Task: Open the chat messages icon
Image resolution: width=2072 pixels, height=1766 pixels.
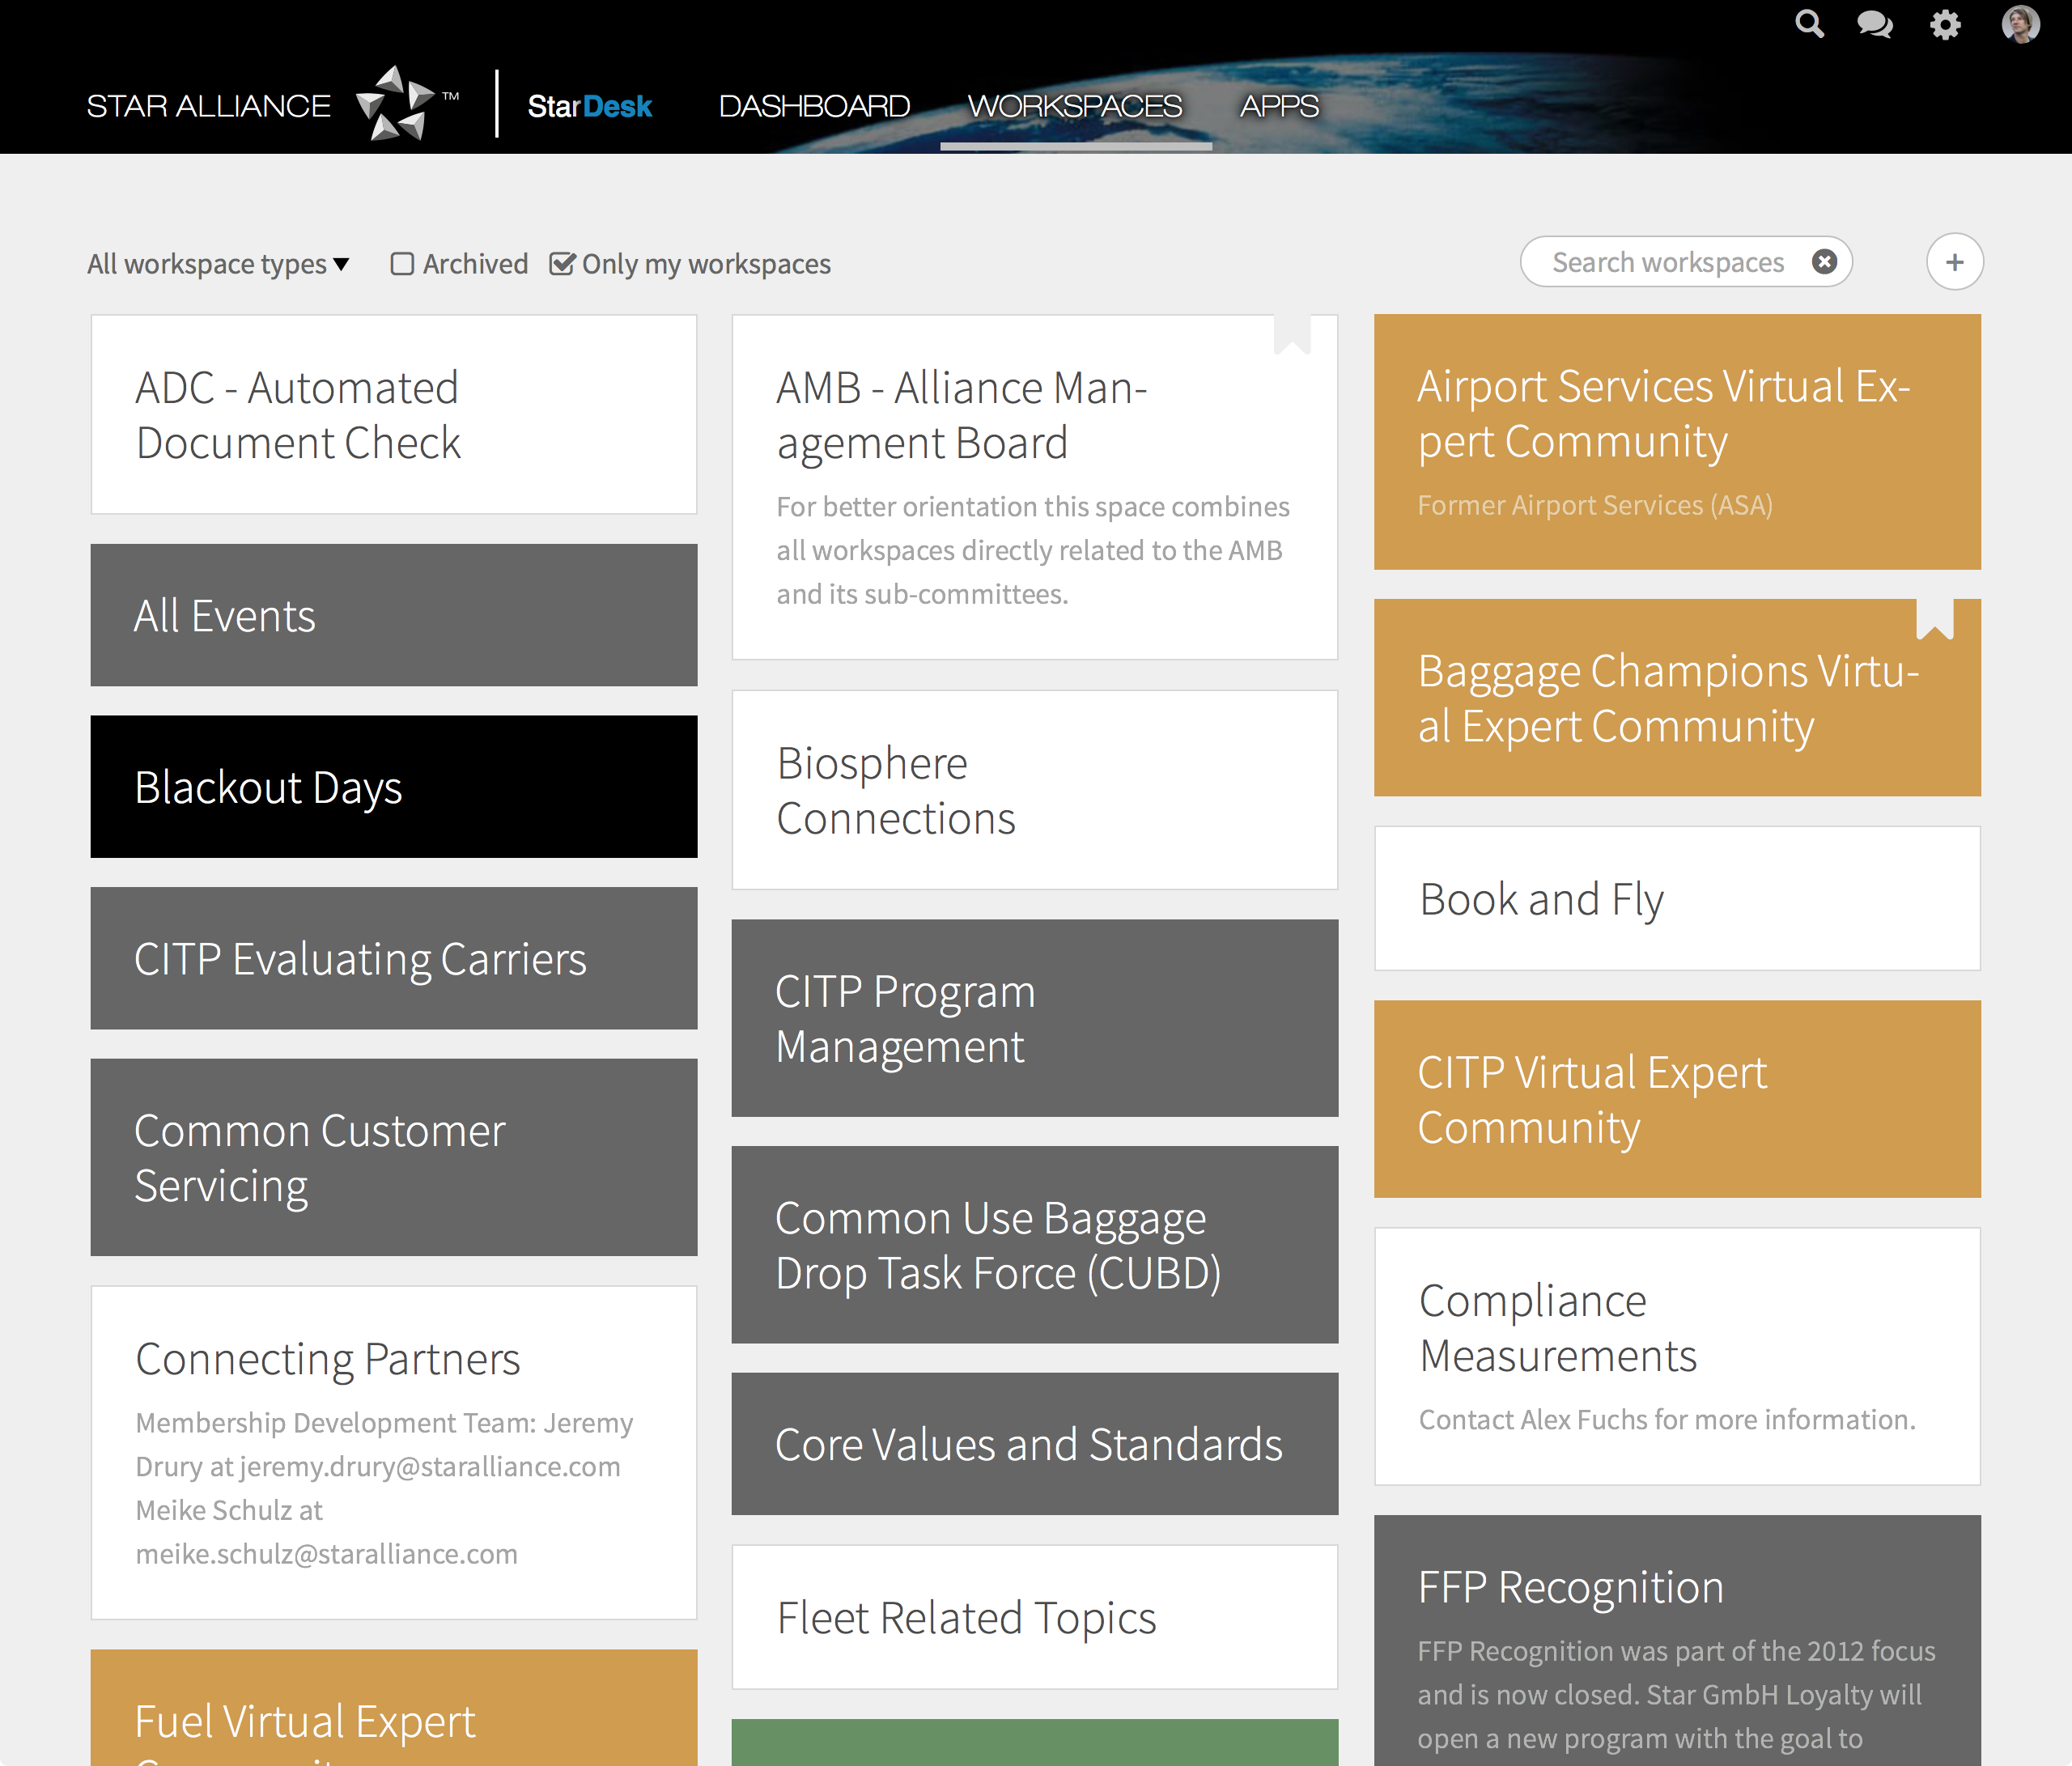Action: pos(1875,24)
